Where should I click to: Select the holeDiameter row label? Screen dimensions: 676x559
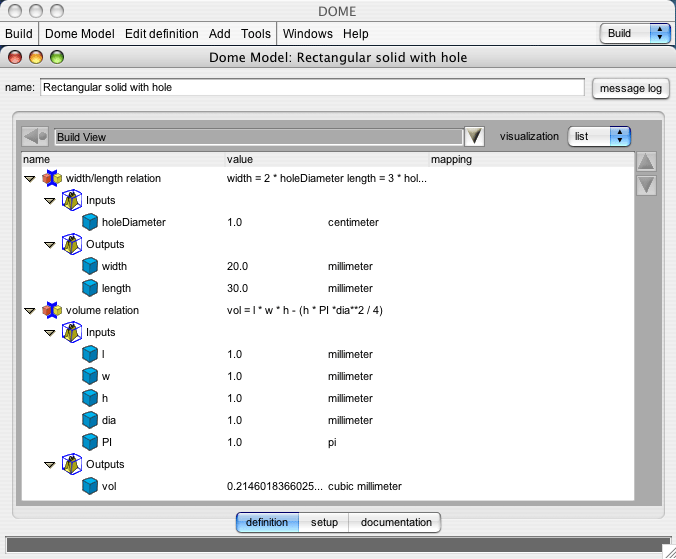point(134,222)
